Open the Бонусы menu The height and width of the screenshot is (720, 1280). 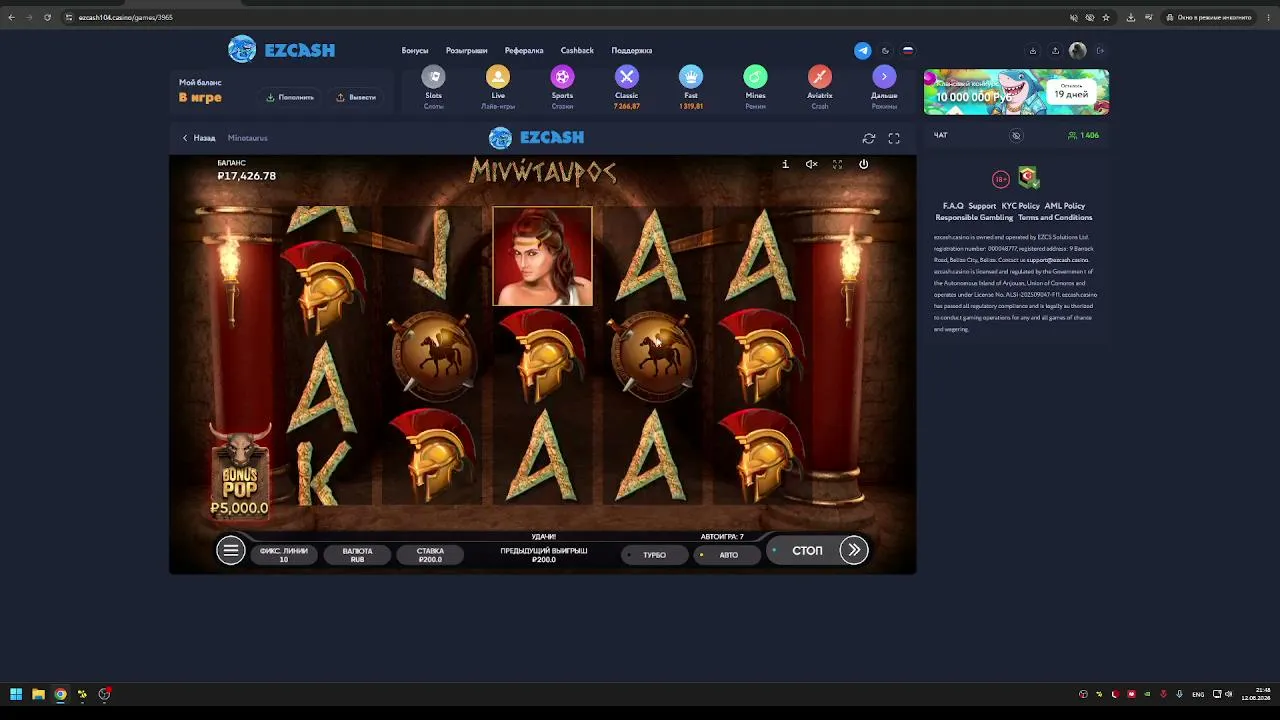(x=415, y=50)
